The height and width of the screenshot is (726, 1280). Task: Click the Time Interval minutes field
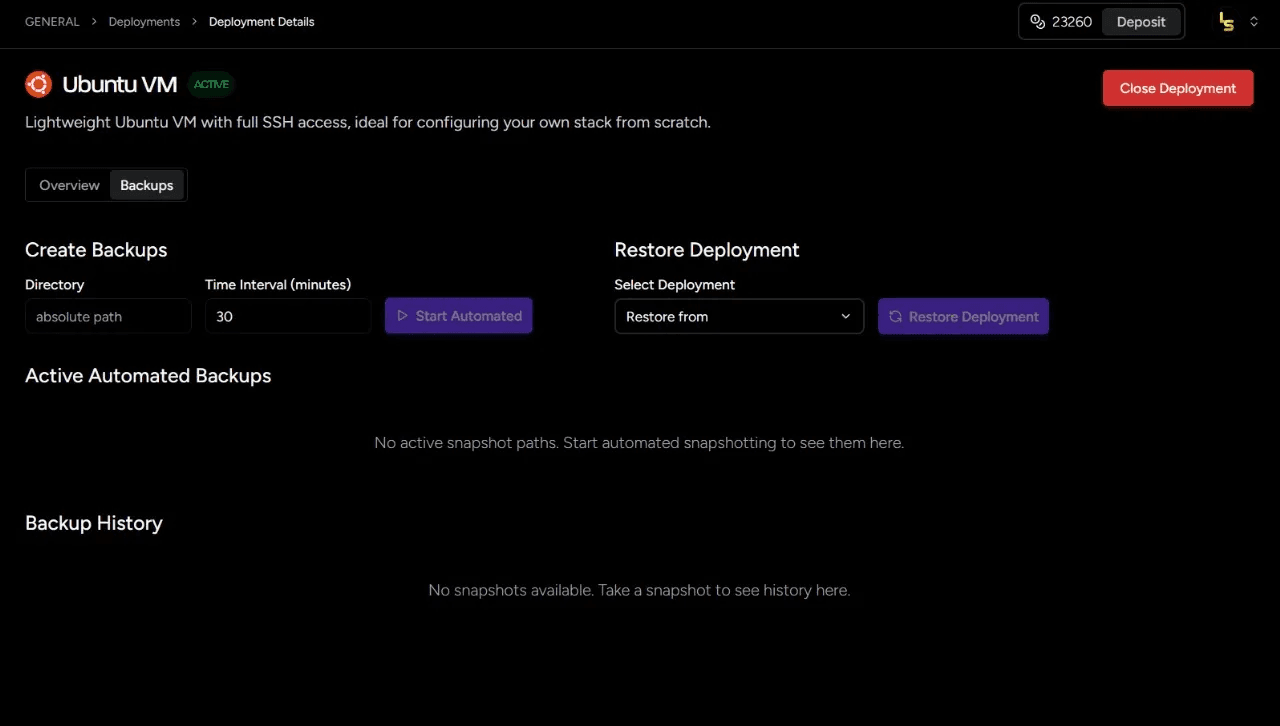tap(288, 316)
